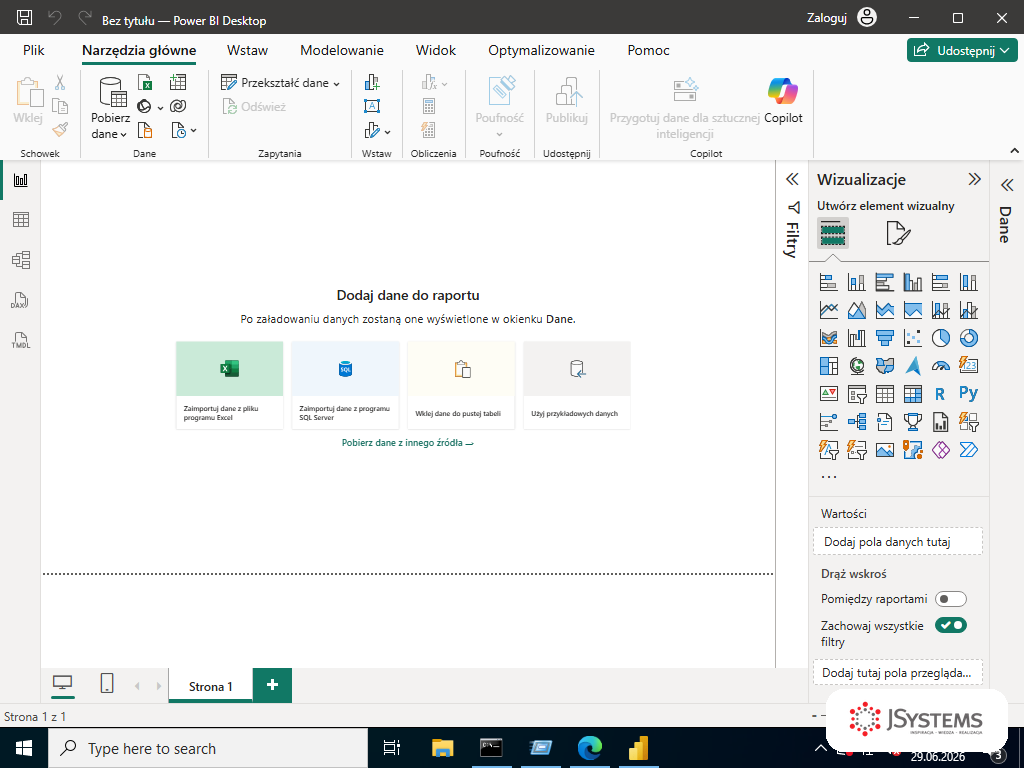Expand the Filtry pane with double chevron

(x=792, y=180)
